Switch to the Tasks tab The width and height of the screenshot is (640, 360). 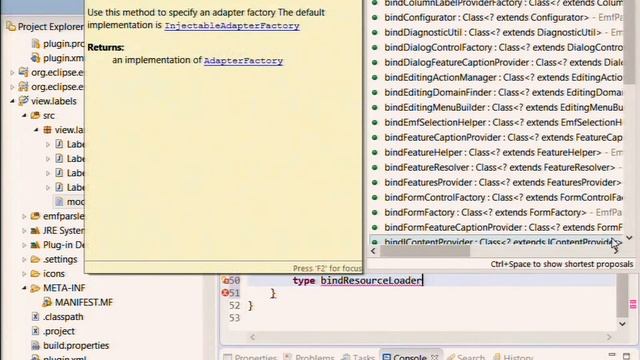point(358,357)
